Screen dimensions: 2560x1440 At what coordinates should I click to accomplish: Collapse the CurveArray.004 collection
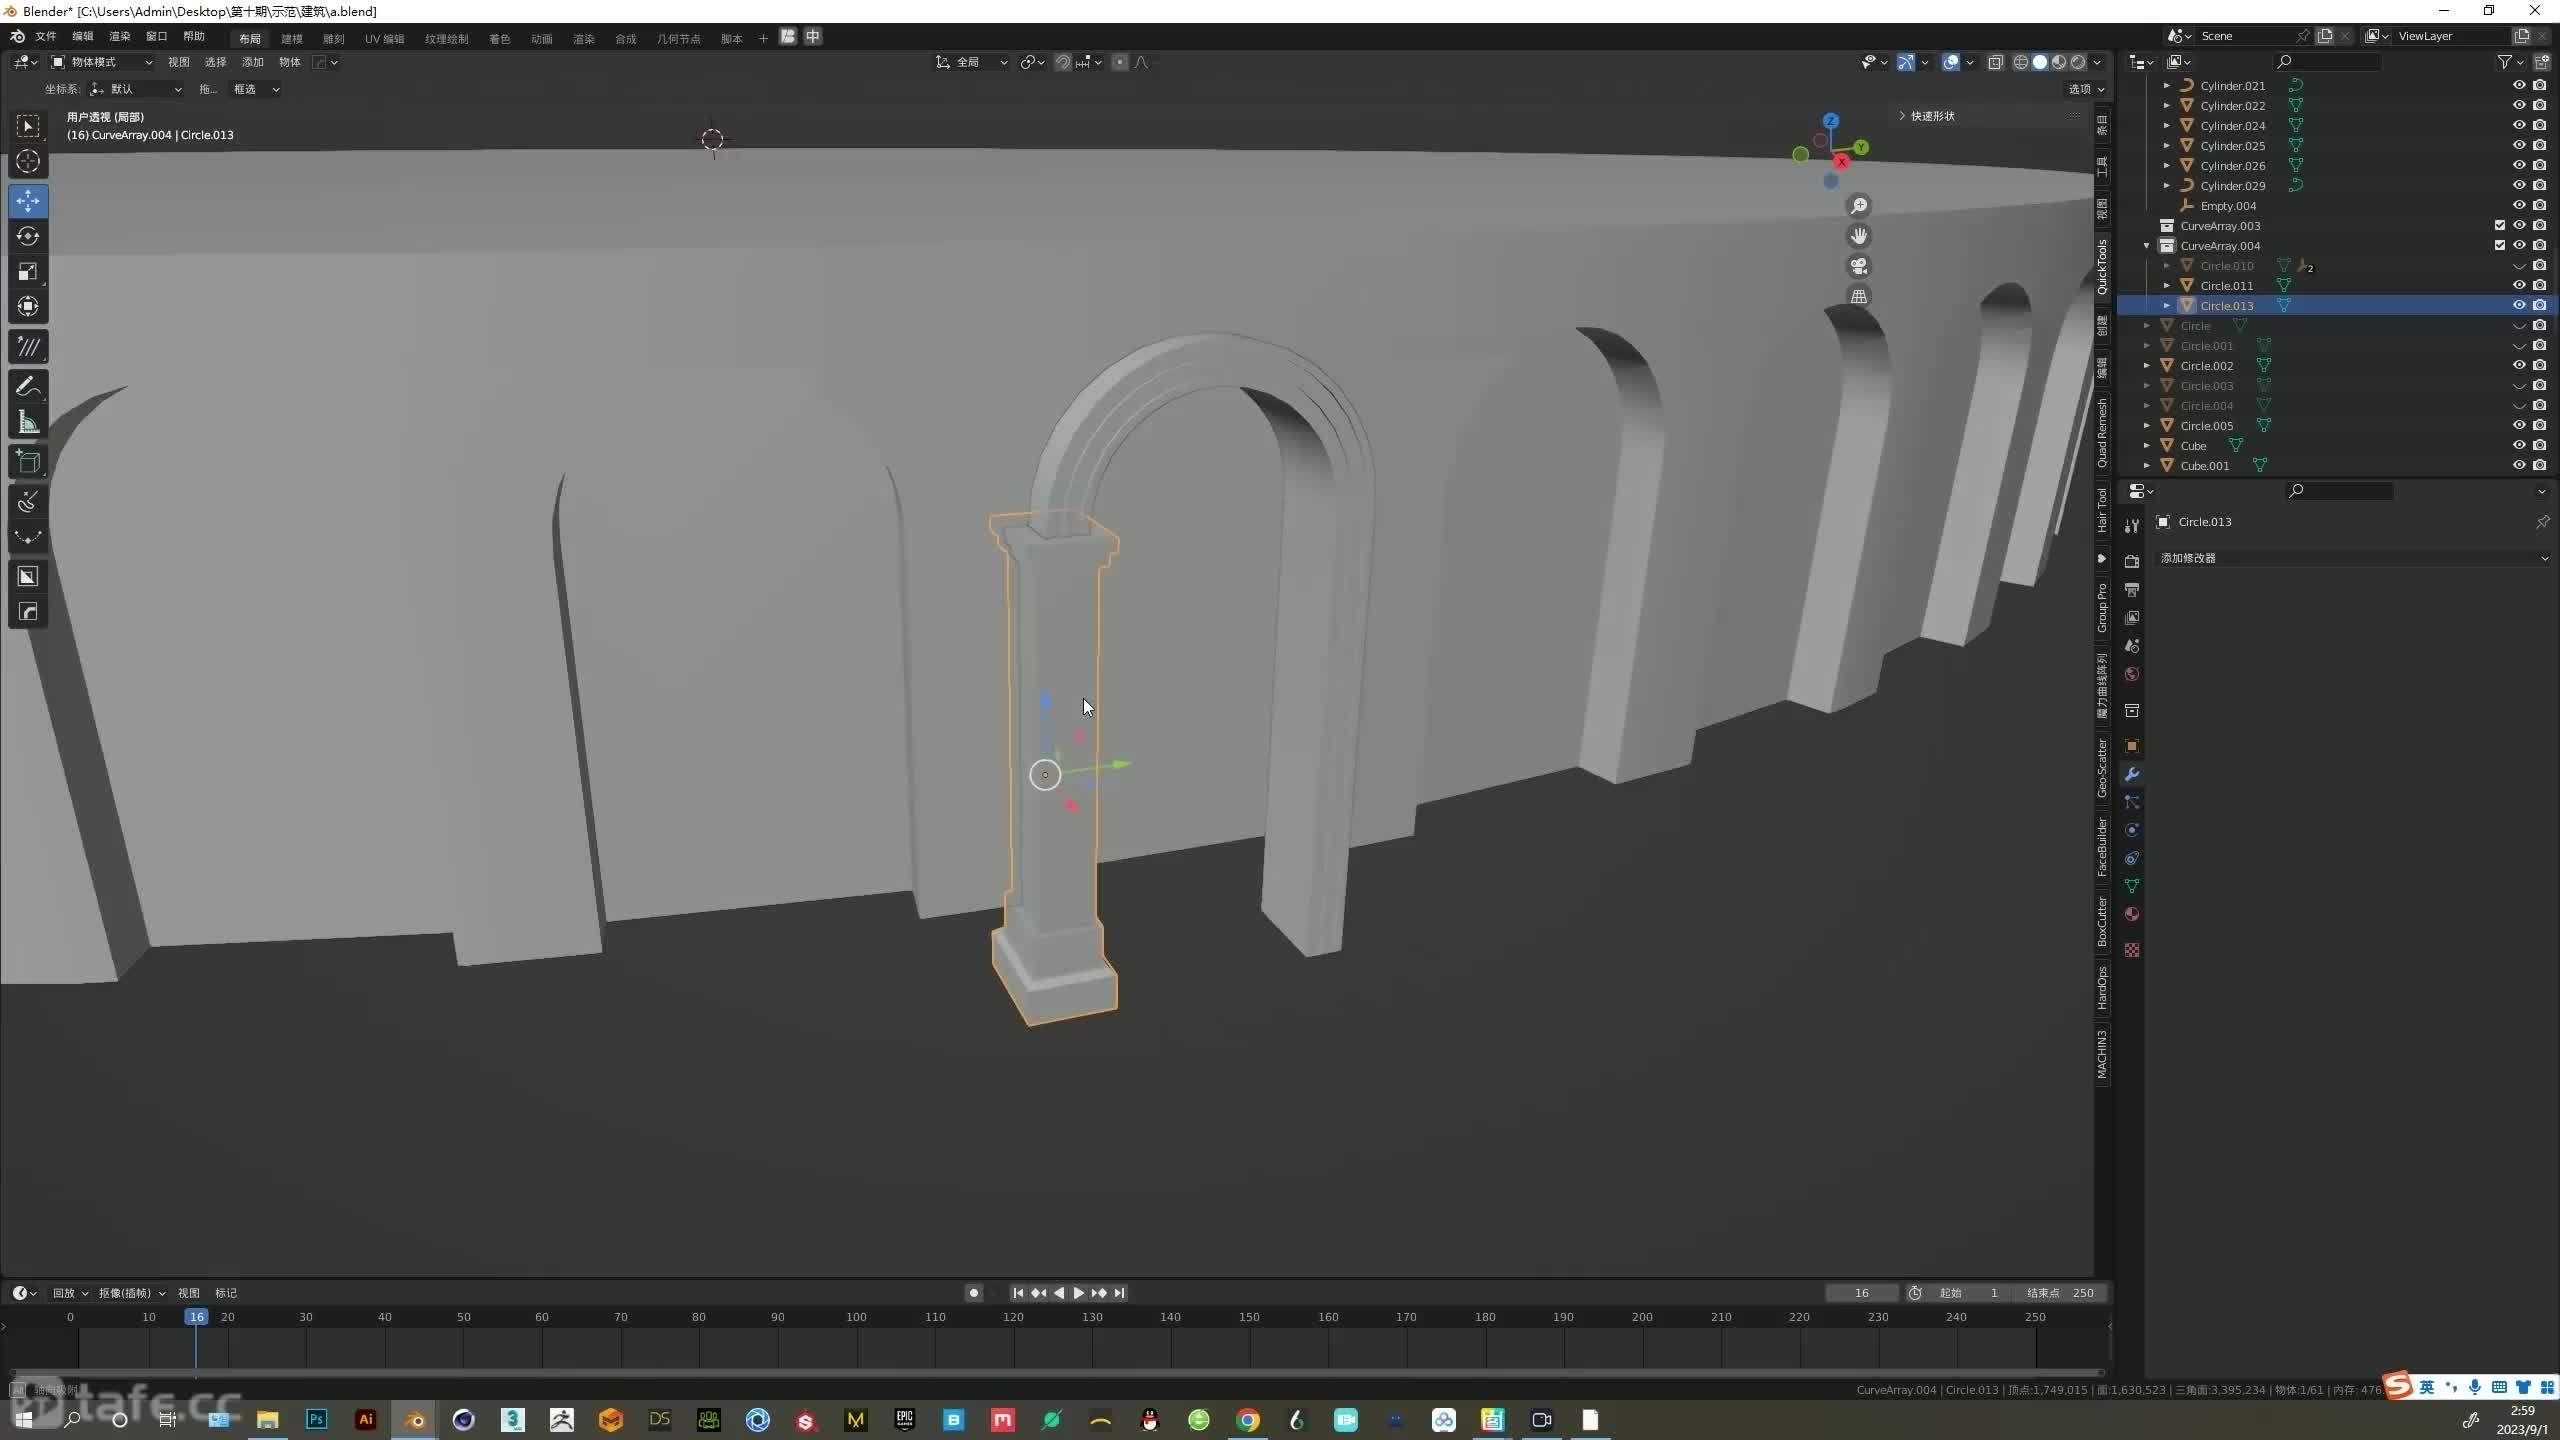[x=2146, y=245]
